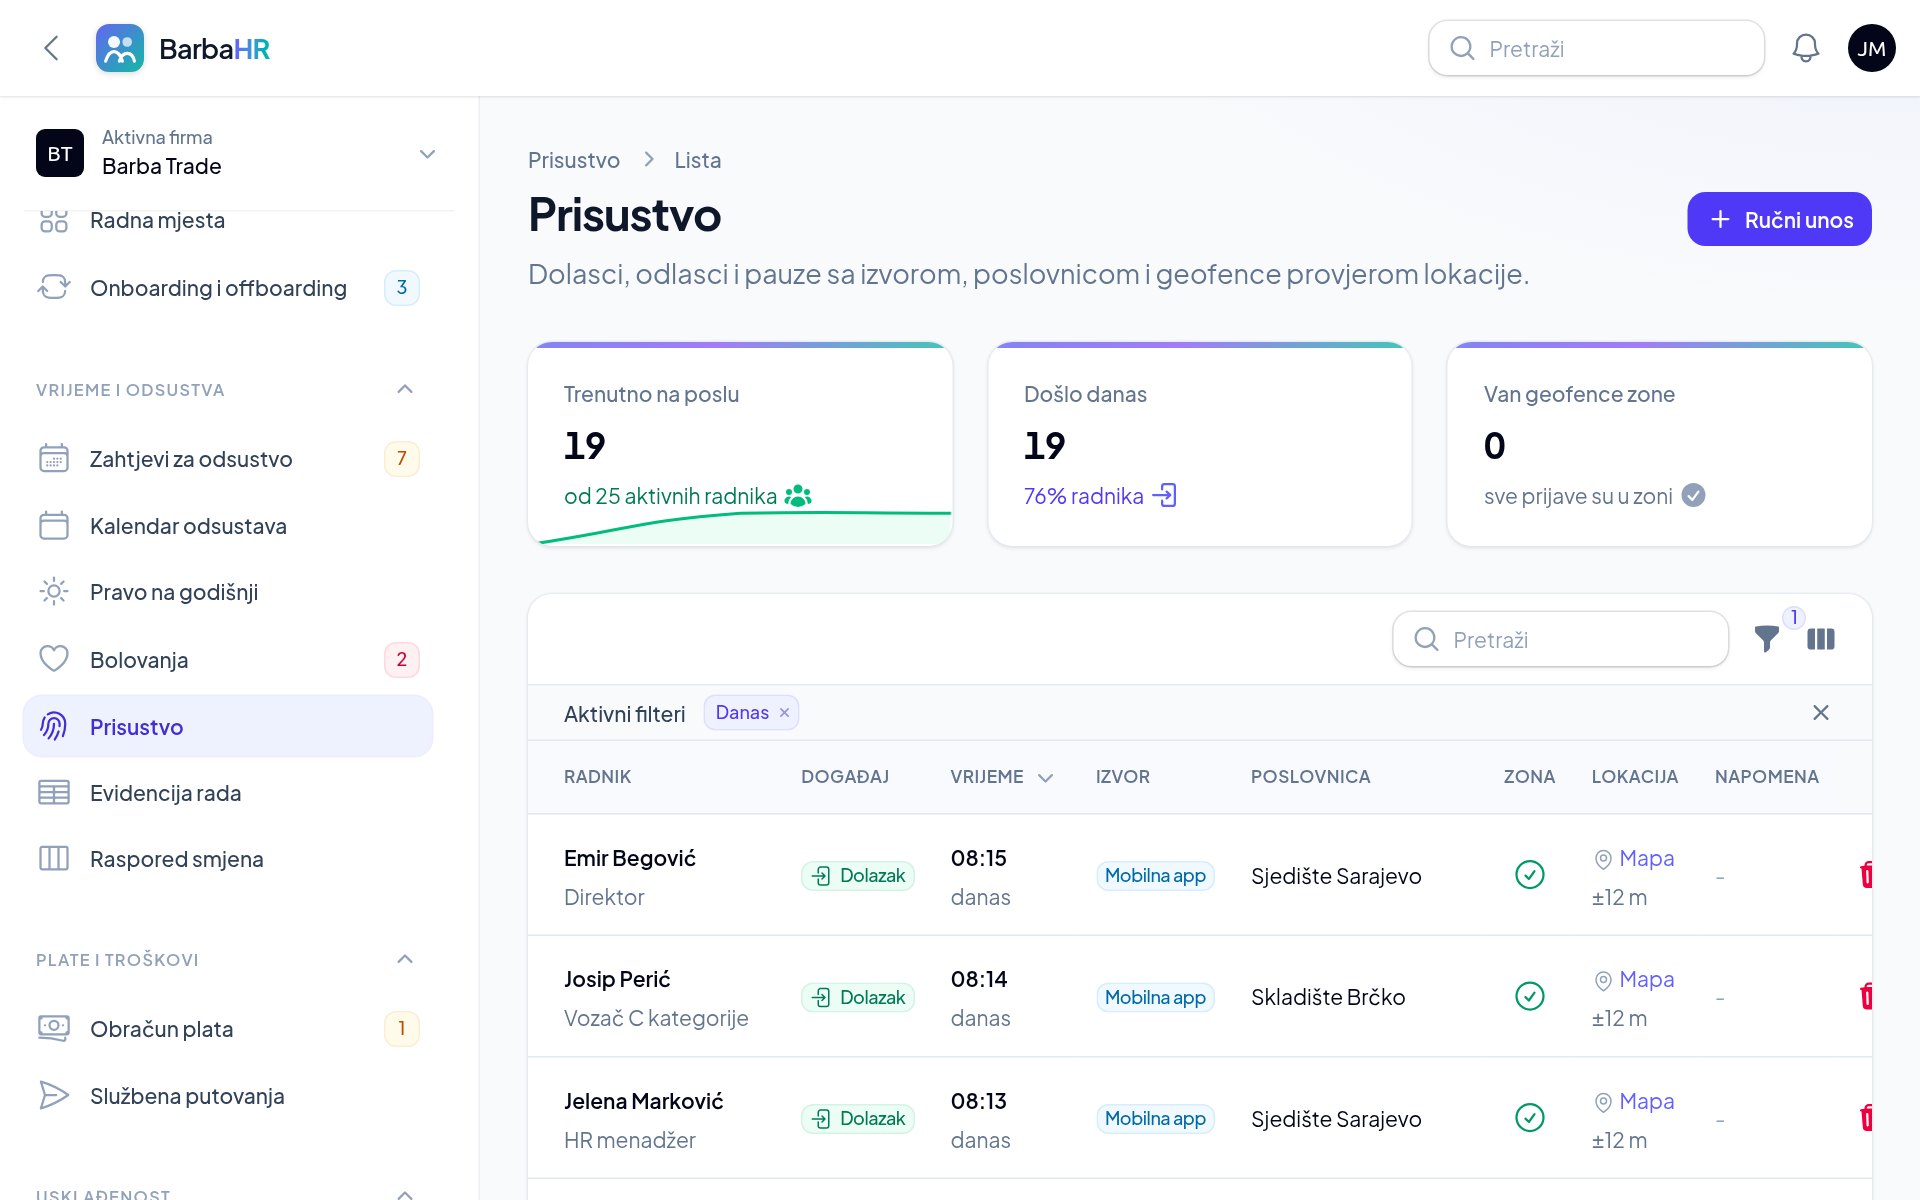Click the back arrow in header
The width and height of the screenshot is (1920, 1200).
52,48
